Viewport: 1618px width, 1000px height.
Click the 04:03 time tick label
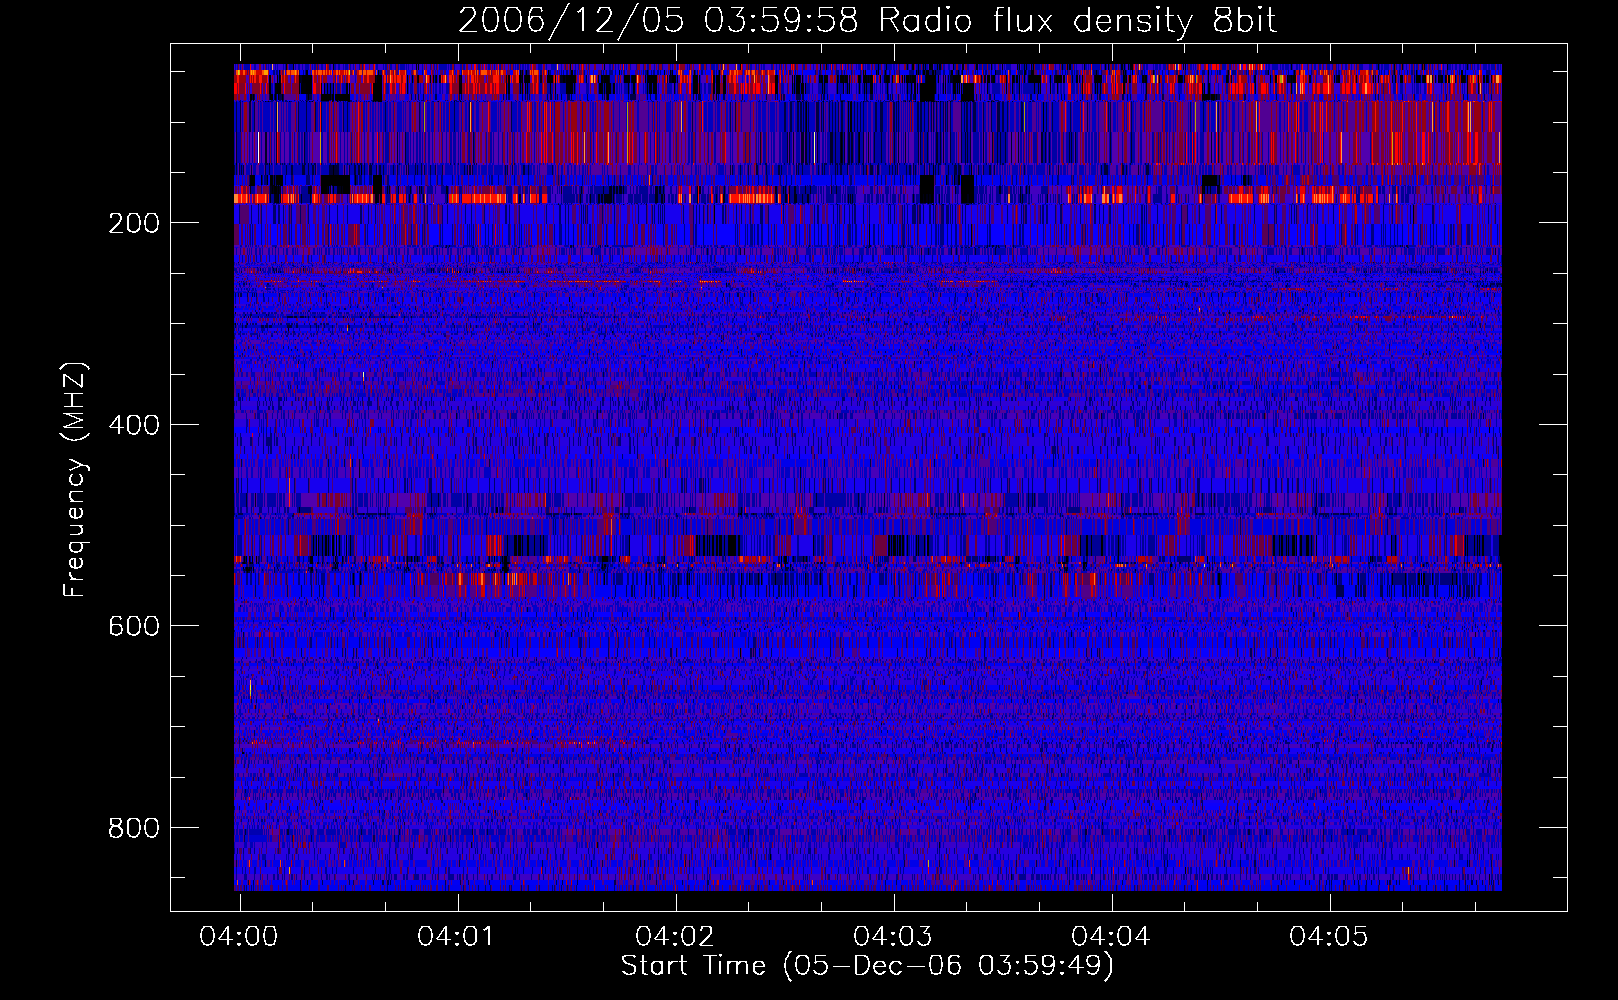(893, 937)
